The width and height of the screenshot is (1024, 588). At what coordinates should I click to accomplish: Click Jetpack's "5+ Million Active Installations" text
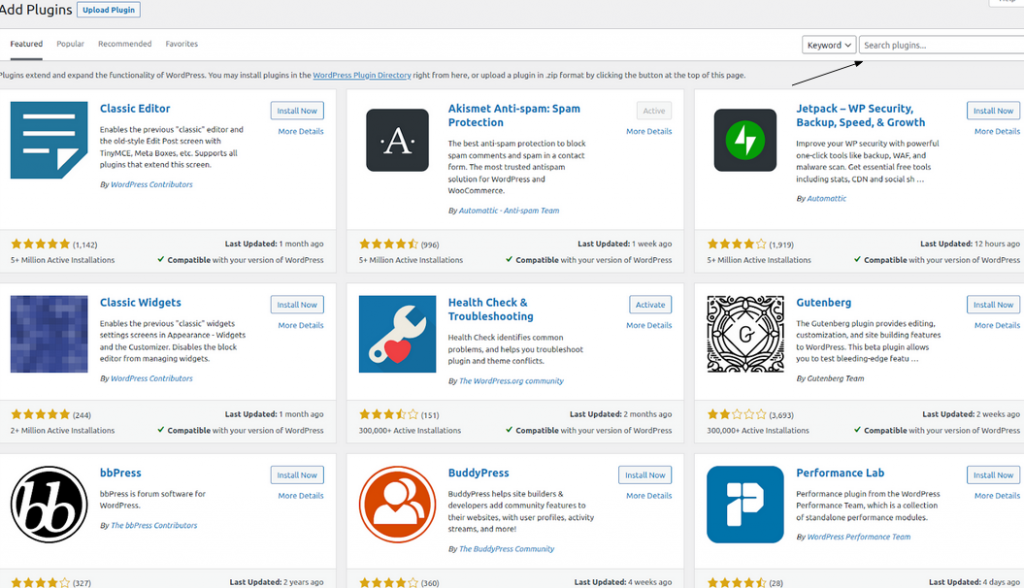click(759, 260)
